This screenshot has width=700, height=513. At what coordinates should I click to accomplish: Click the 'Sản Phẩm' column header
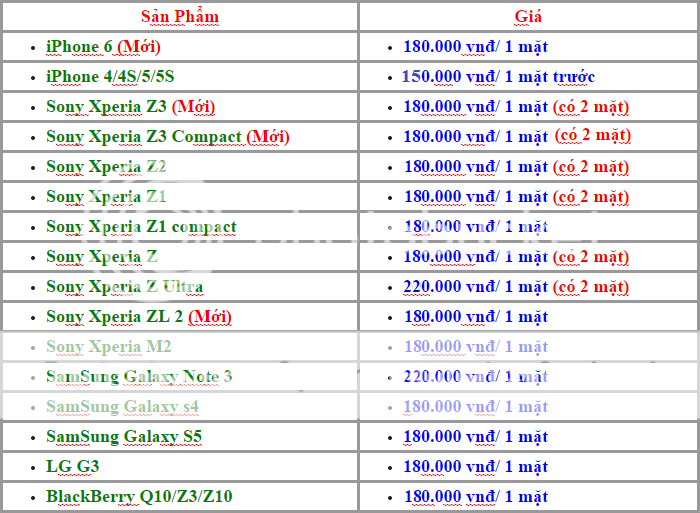(180, 17)
